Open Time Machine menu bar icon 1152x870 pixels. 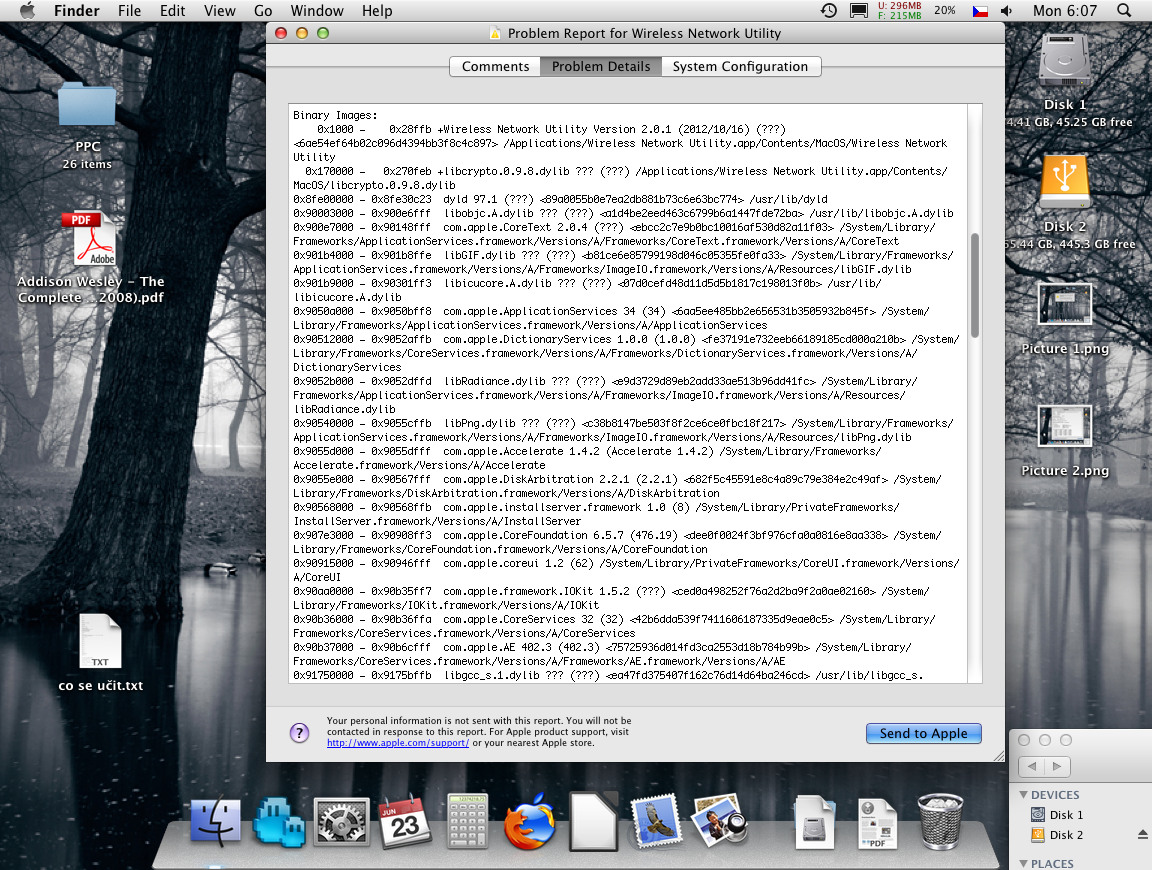point(829,10)
